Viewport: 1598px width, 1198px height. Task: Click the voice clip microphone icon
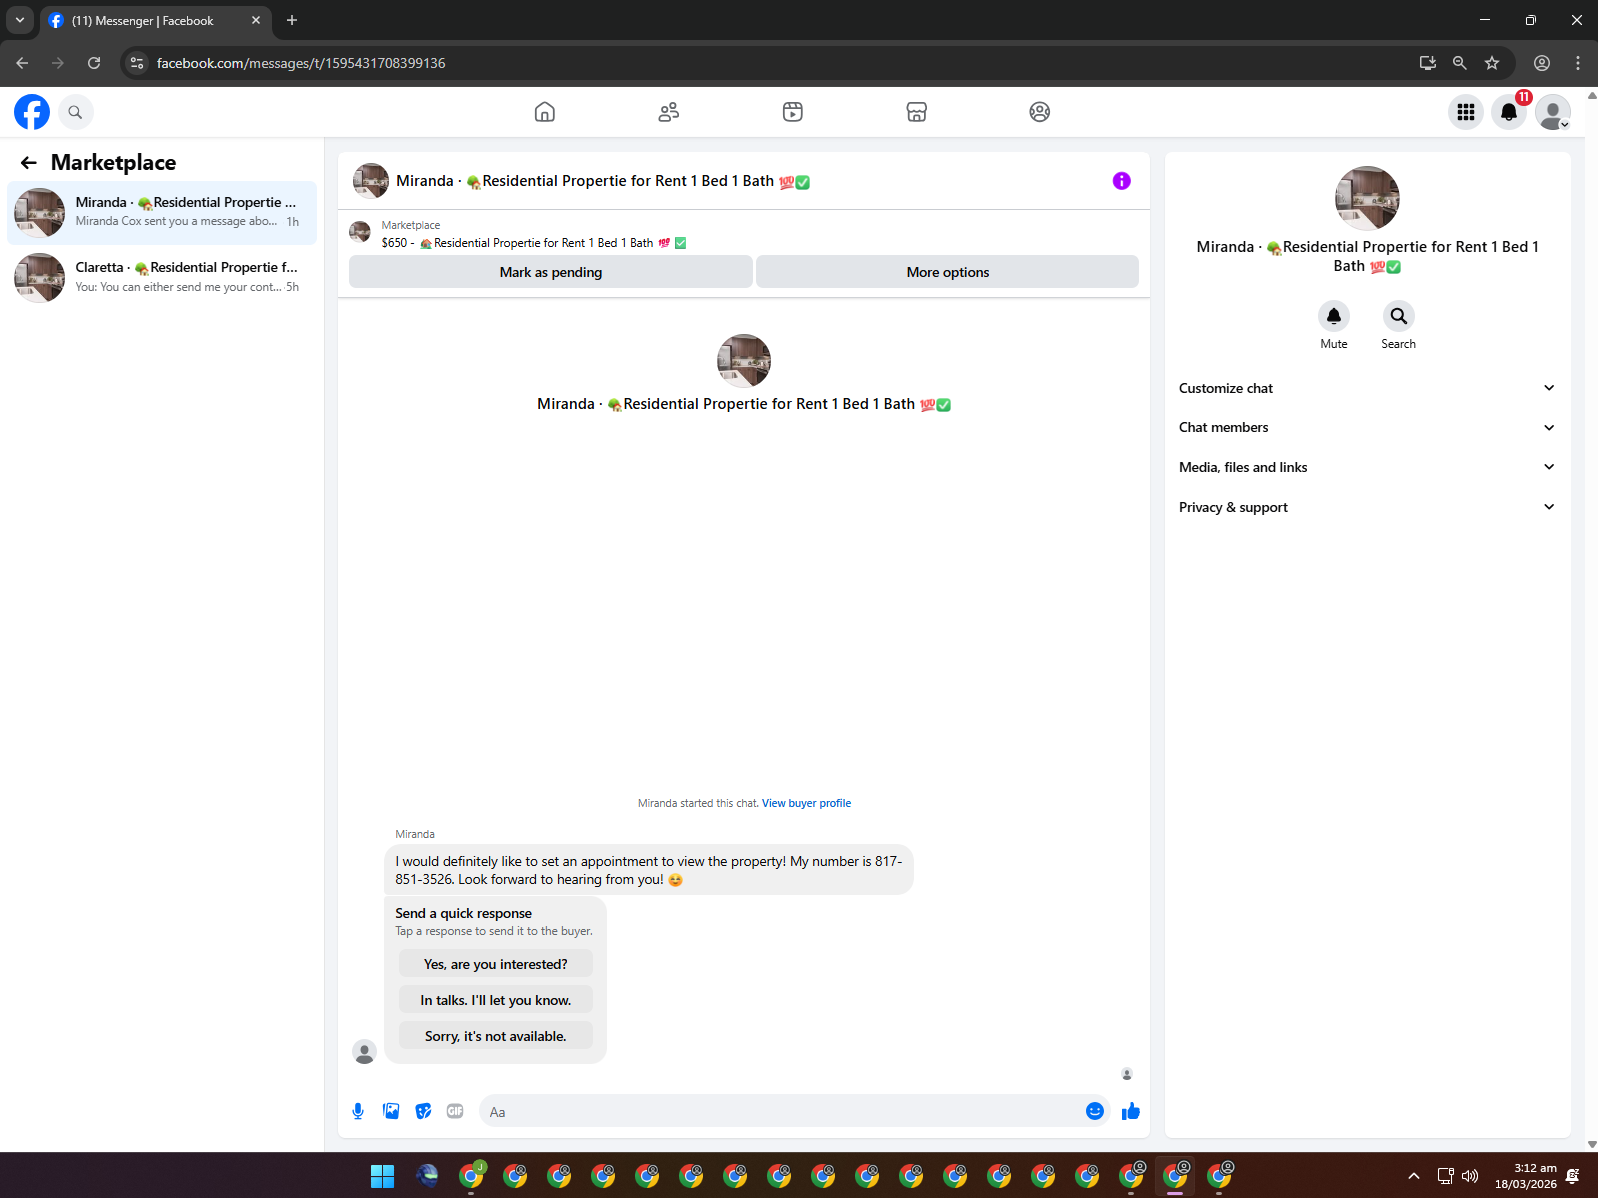point(358,1111)
